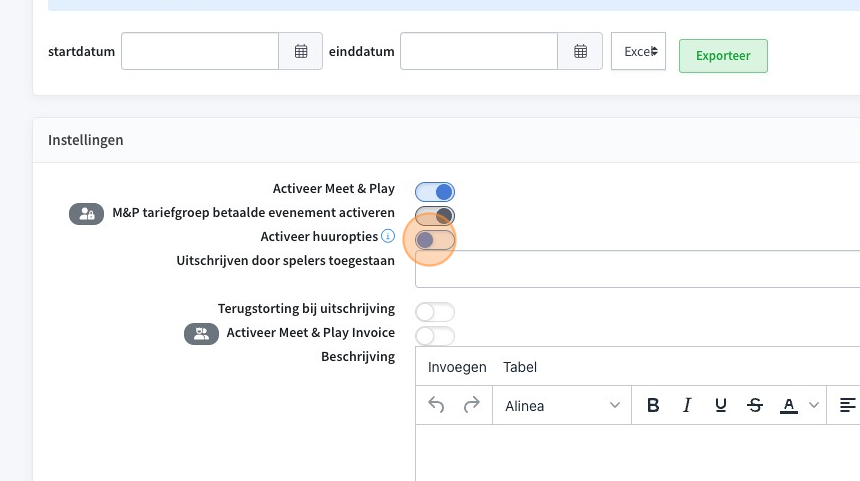
Task: Toggle the Activeer huuropties switch
Action: pyautogui.click(x=435, y=240)
